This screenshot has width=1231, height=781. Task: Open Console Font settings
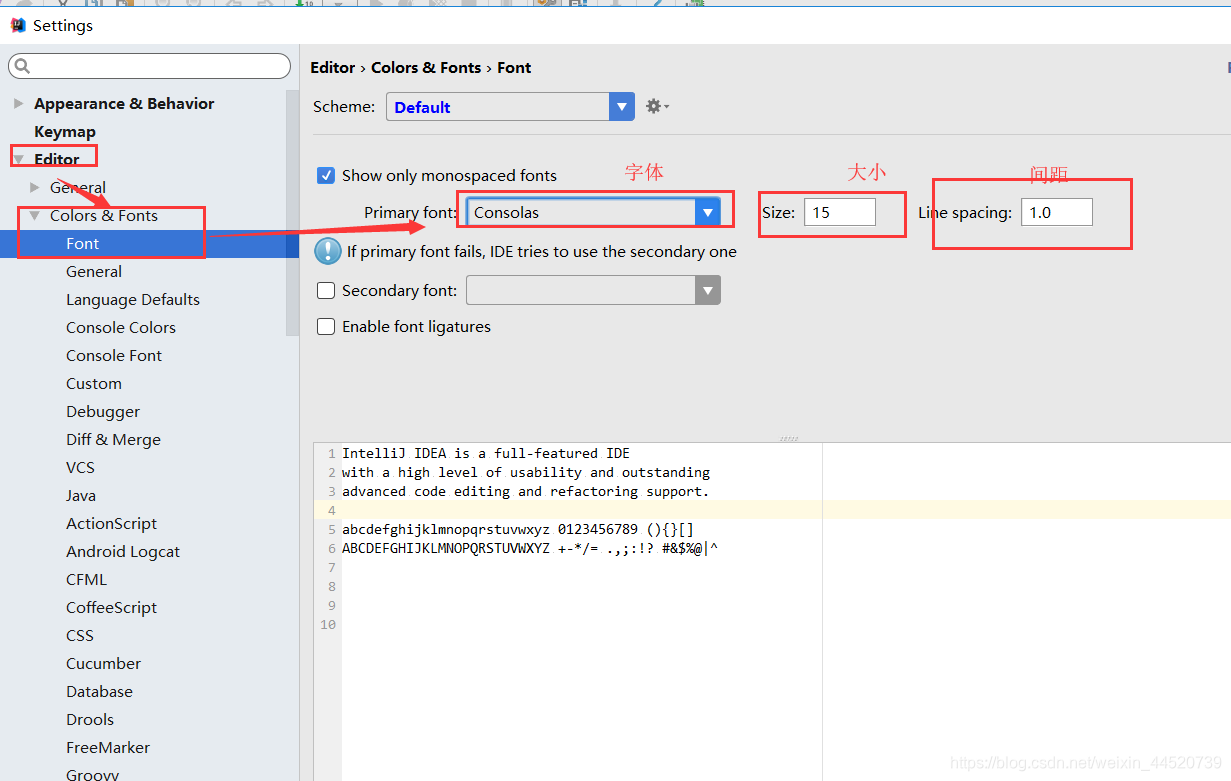pos(114,355)
